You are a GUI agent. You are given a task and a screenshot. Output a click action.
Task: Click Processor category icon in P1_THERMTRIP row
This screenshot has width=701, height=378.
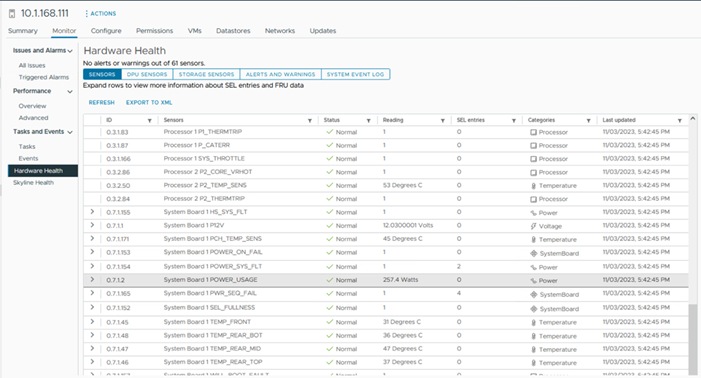click(533, 132)
